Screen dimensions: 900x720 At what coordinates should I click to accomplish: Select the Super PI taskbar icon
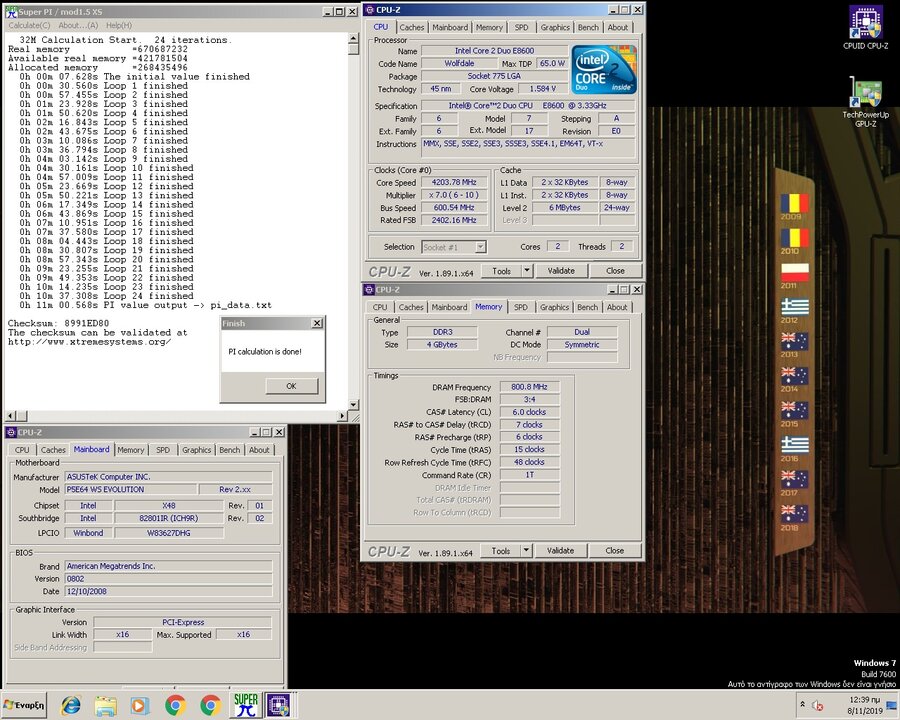(x=246, y=705)
